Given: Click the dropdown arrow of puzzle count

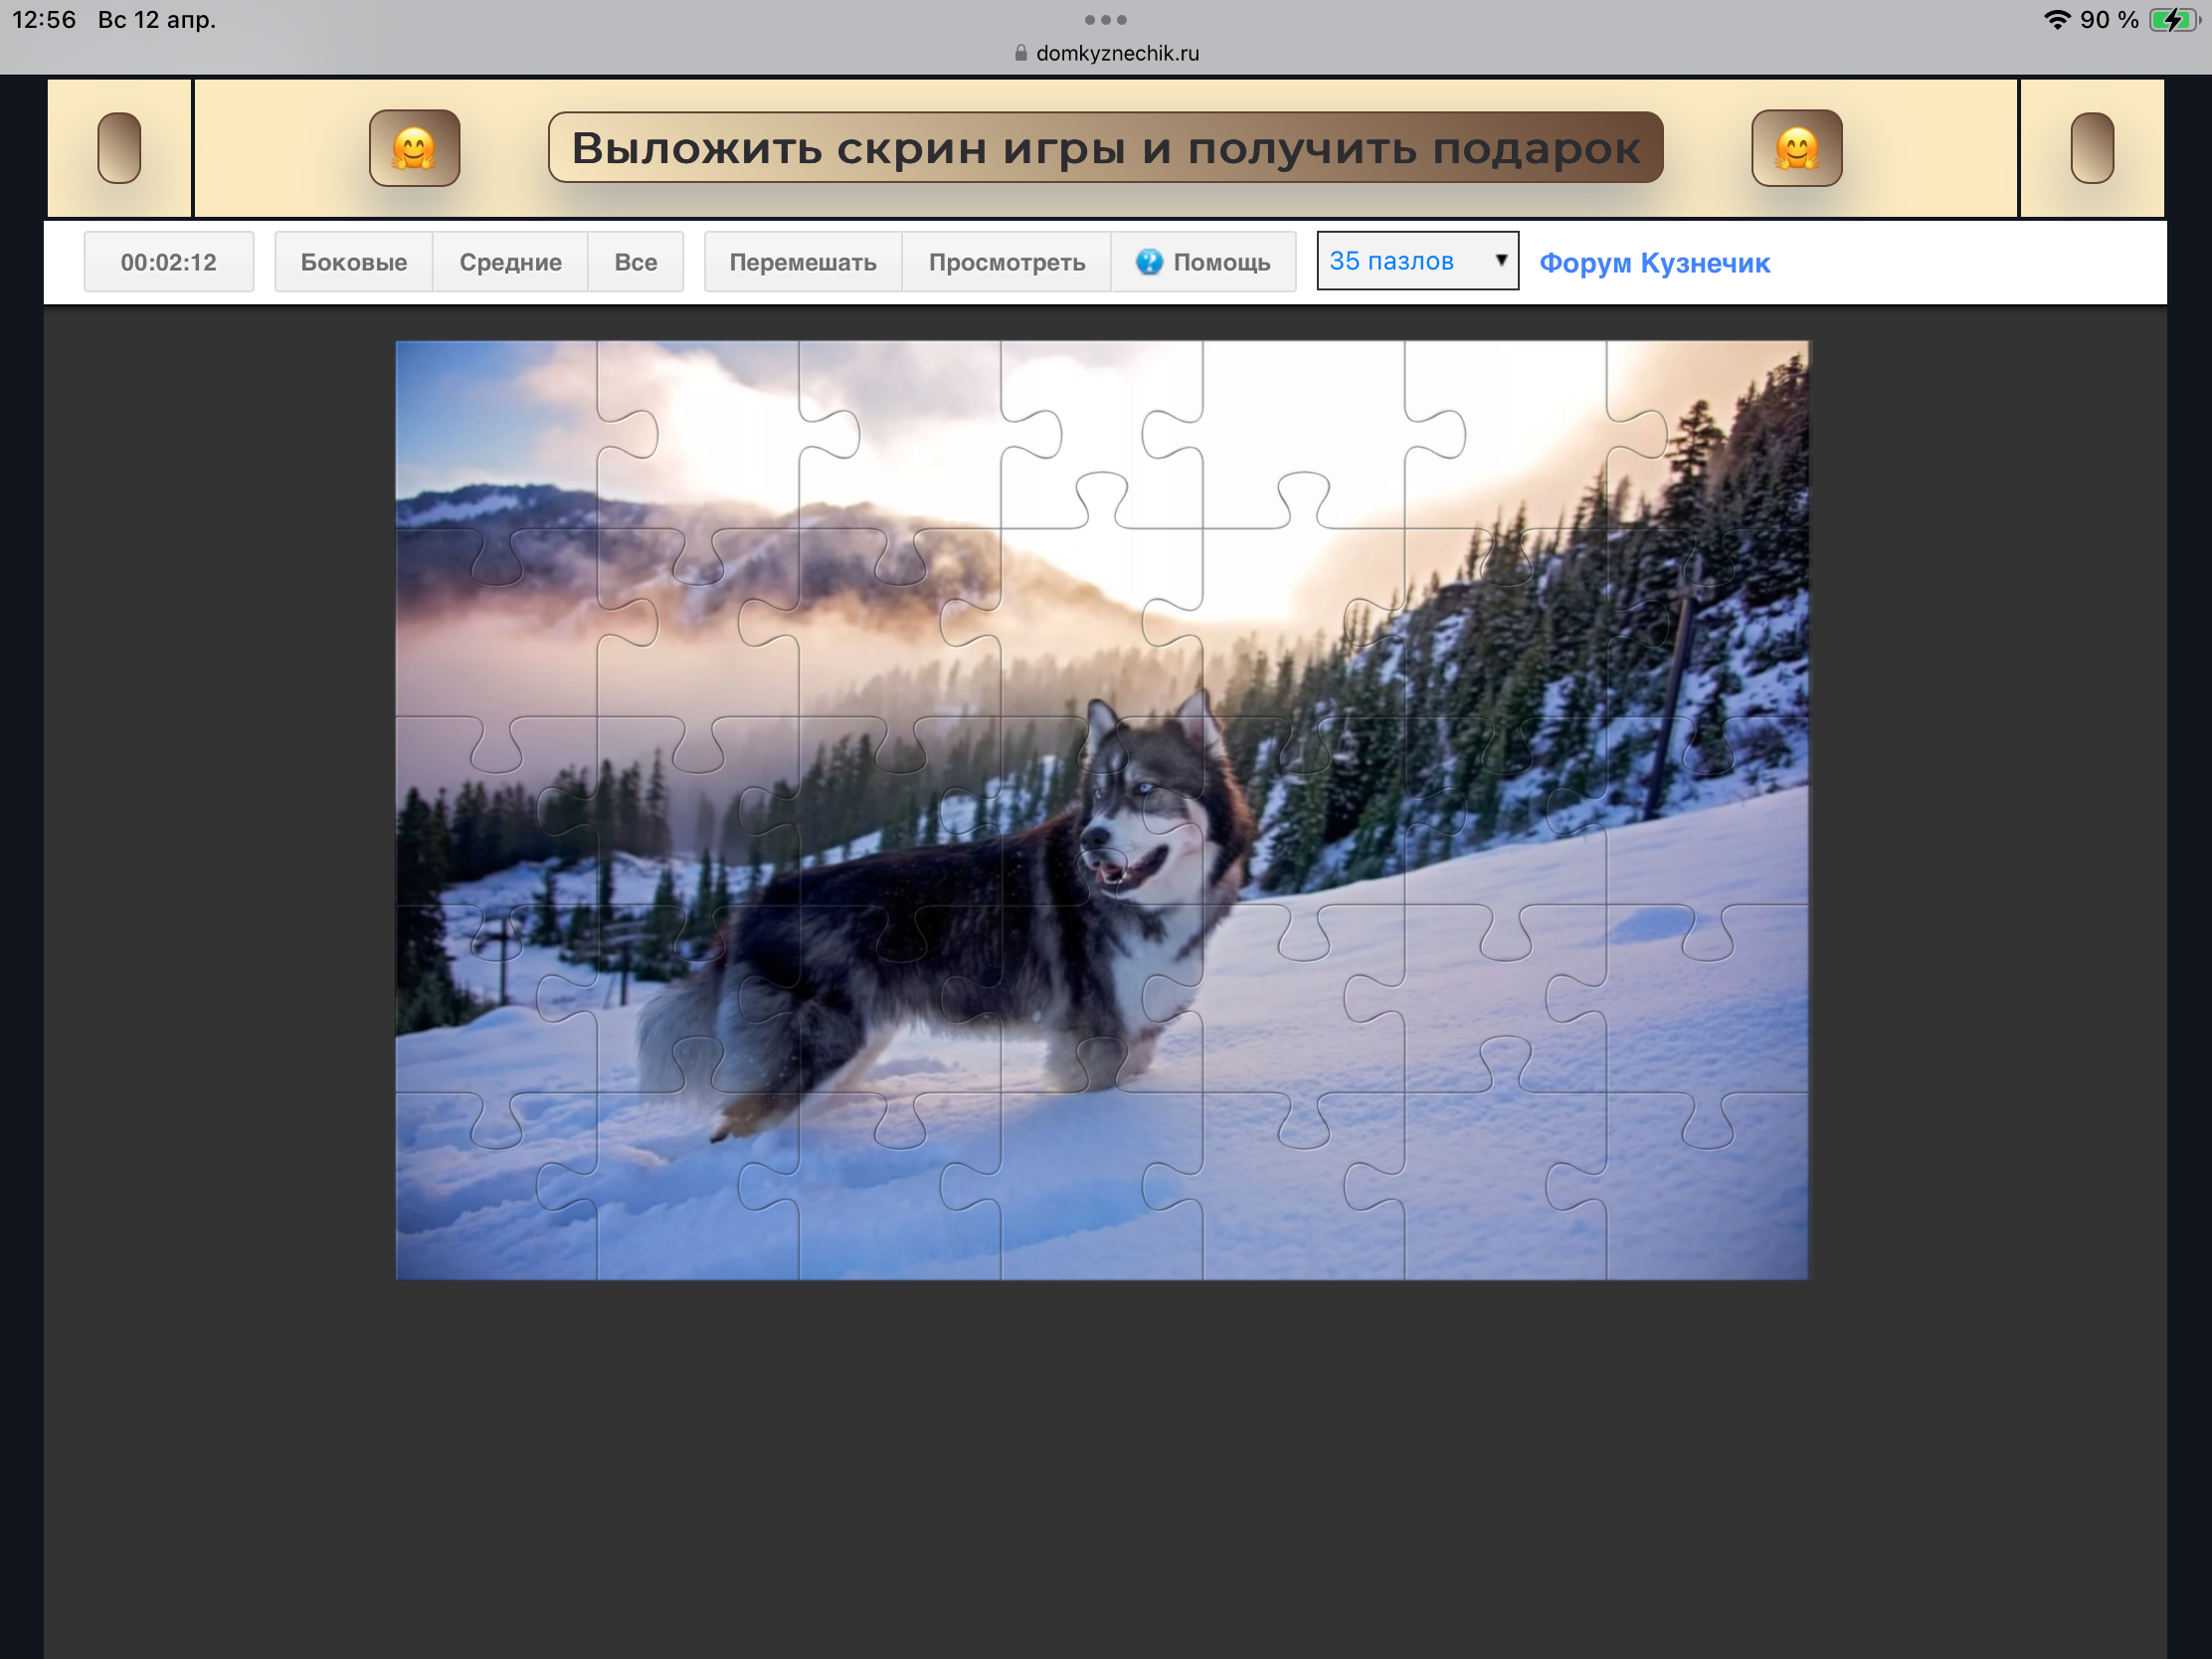Looking at the screenshot, I should [x=1500, y=260].
